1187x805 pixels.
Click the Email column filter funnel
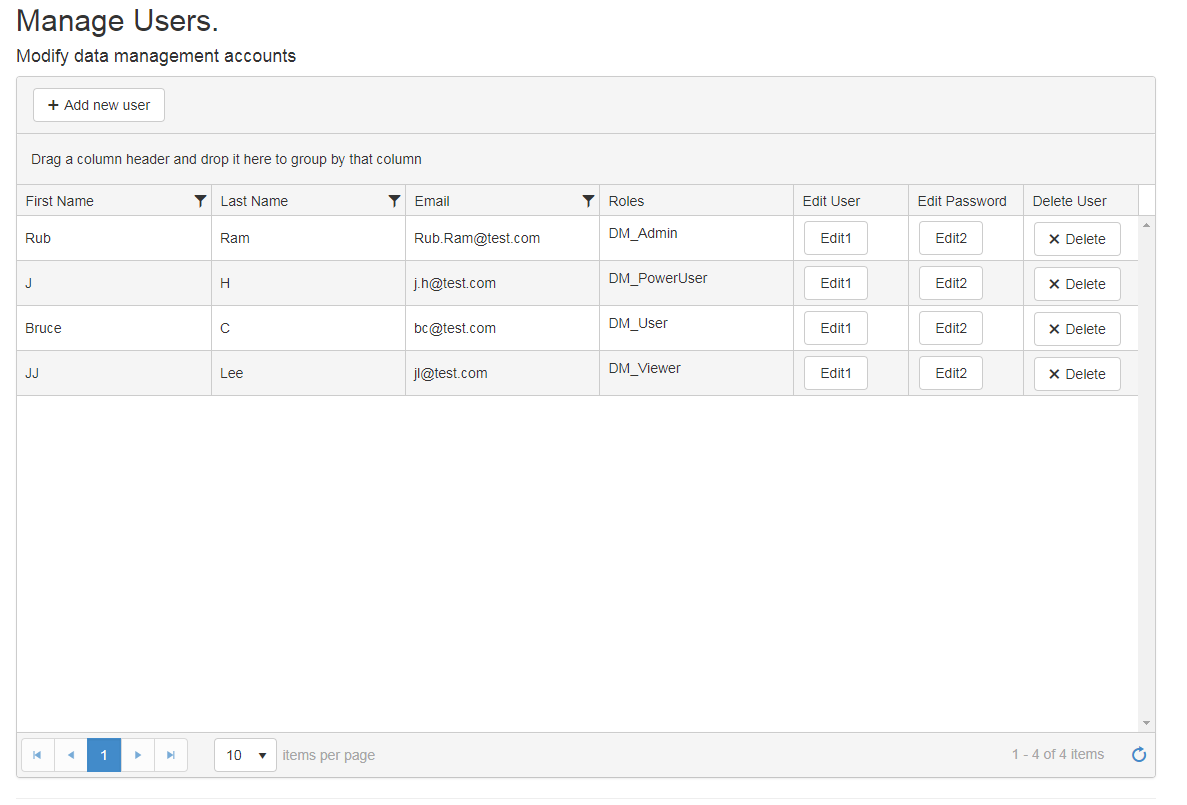coord(588,201)
